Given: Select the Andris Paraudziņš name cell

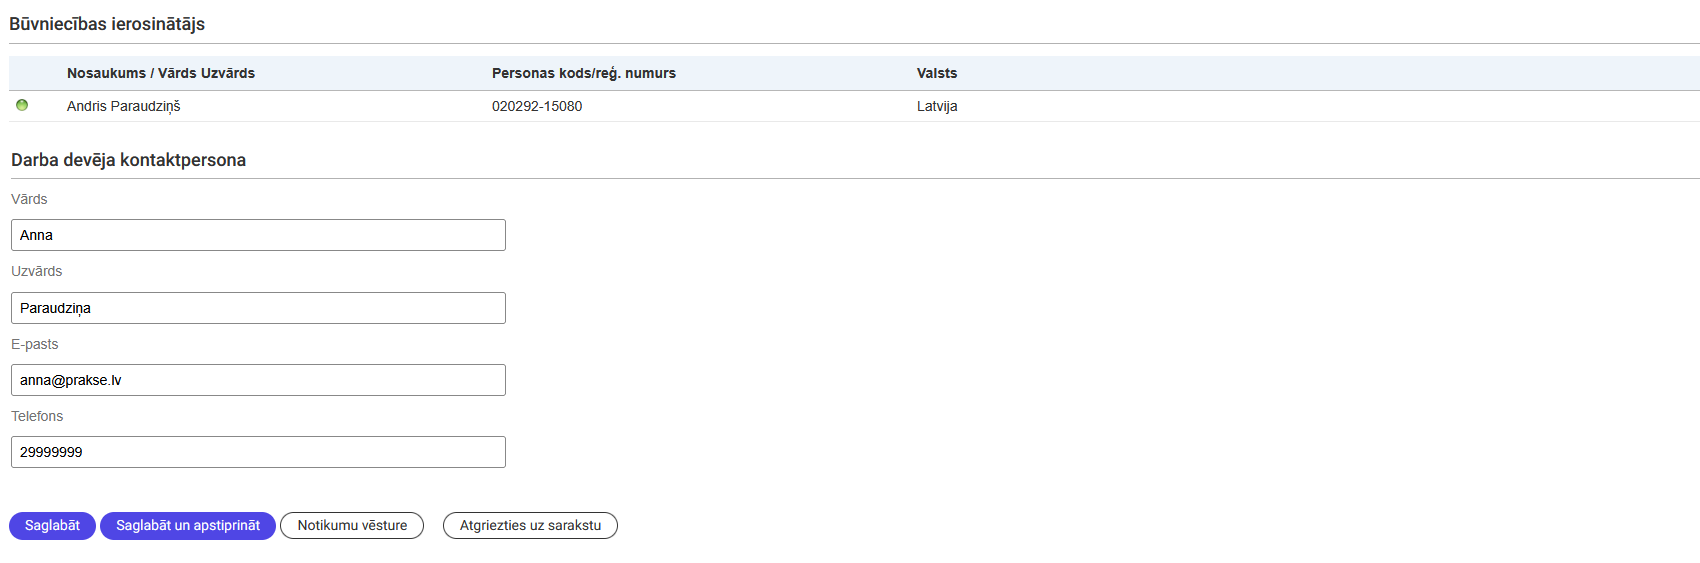Looking at the screenshot, I should [124, 106].
